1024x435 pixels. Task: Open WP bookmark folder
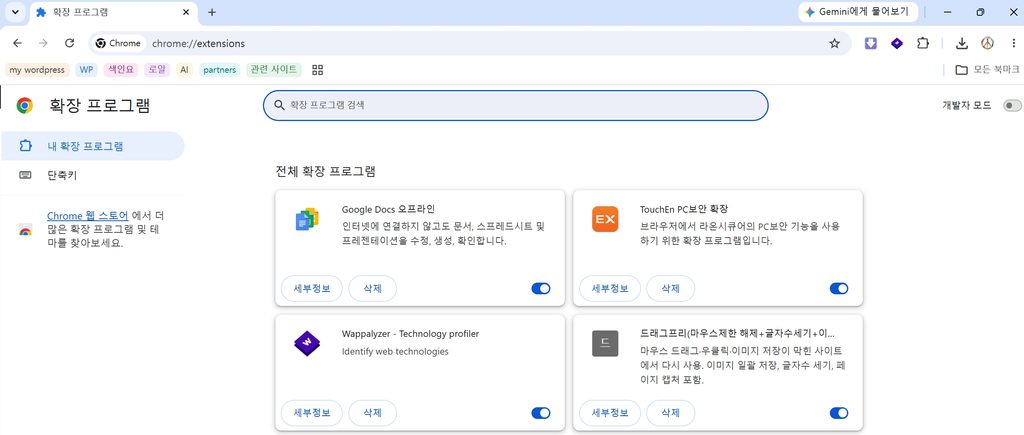pyautogui.click(x=86, y=70)
